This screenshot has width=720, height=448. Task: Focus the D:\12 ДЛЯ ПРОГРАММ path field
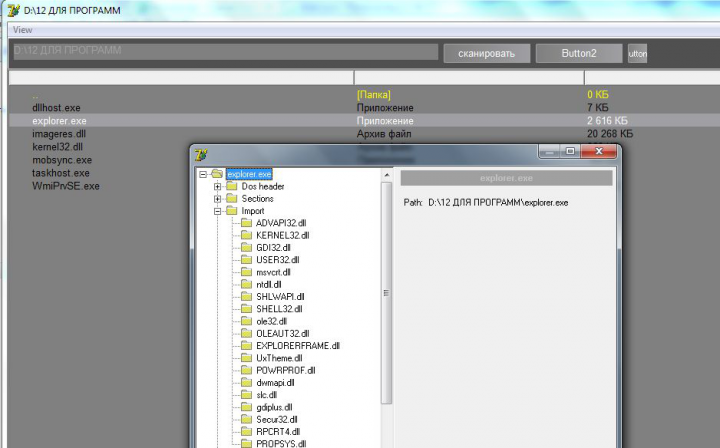click(x=224, y=51)
